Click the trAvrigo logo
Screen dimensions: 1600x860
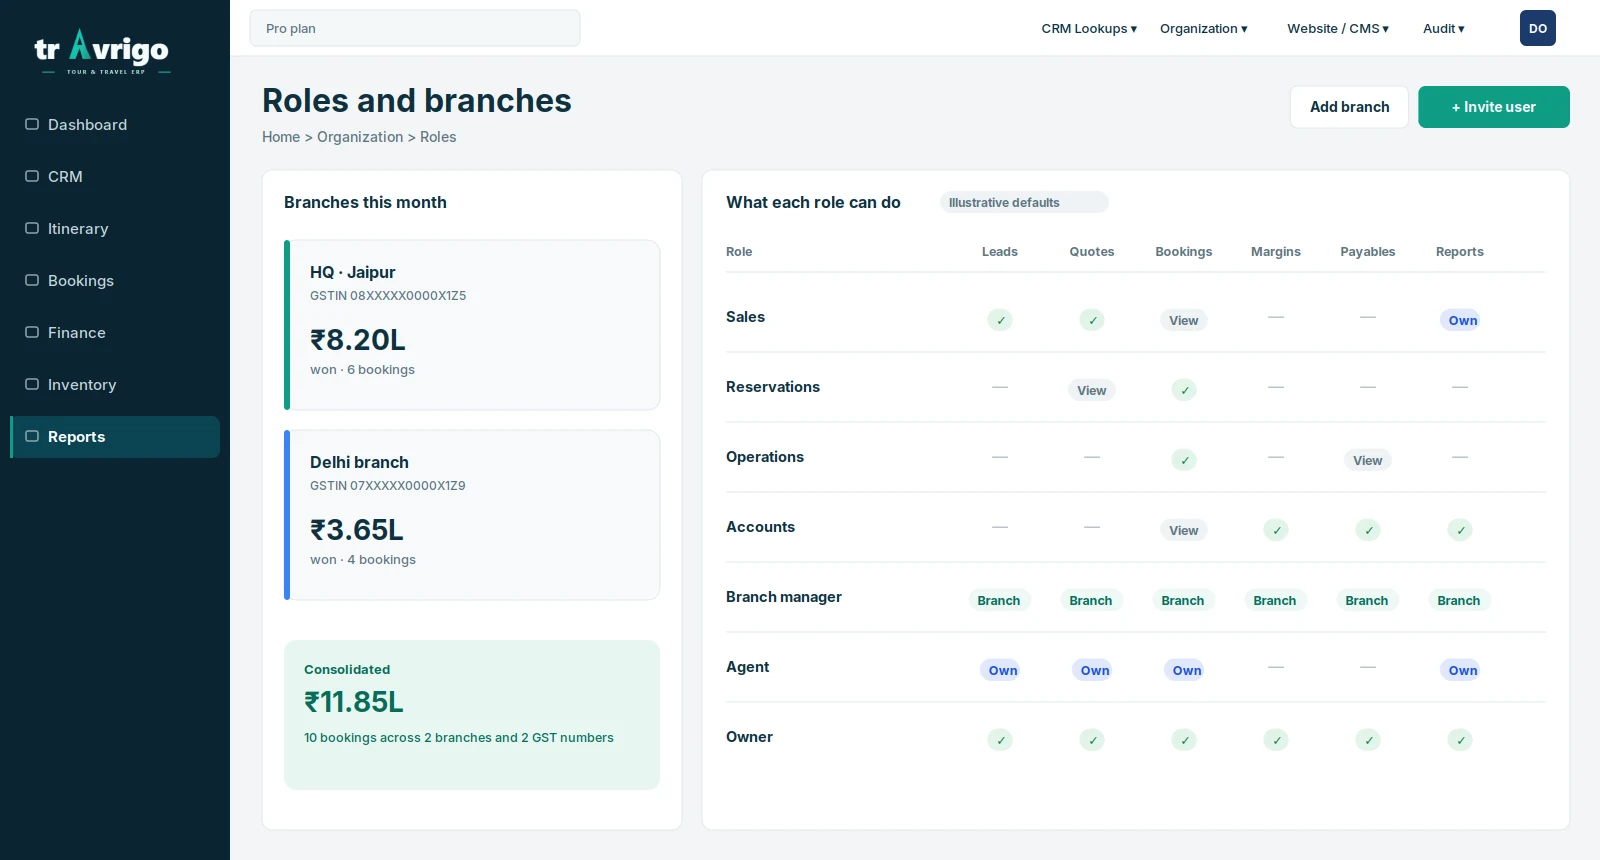[x=103, y=52]
